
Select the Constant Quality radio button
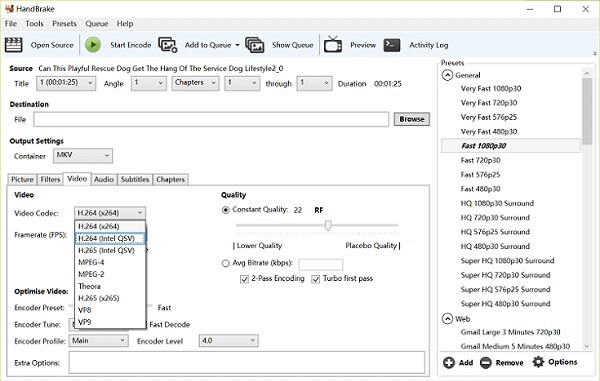[x=226, y=210]
